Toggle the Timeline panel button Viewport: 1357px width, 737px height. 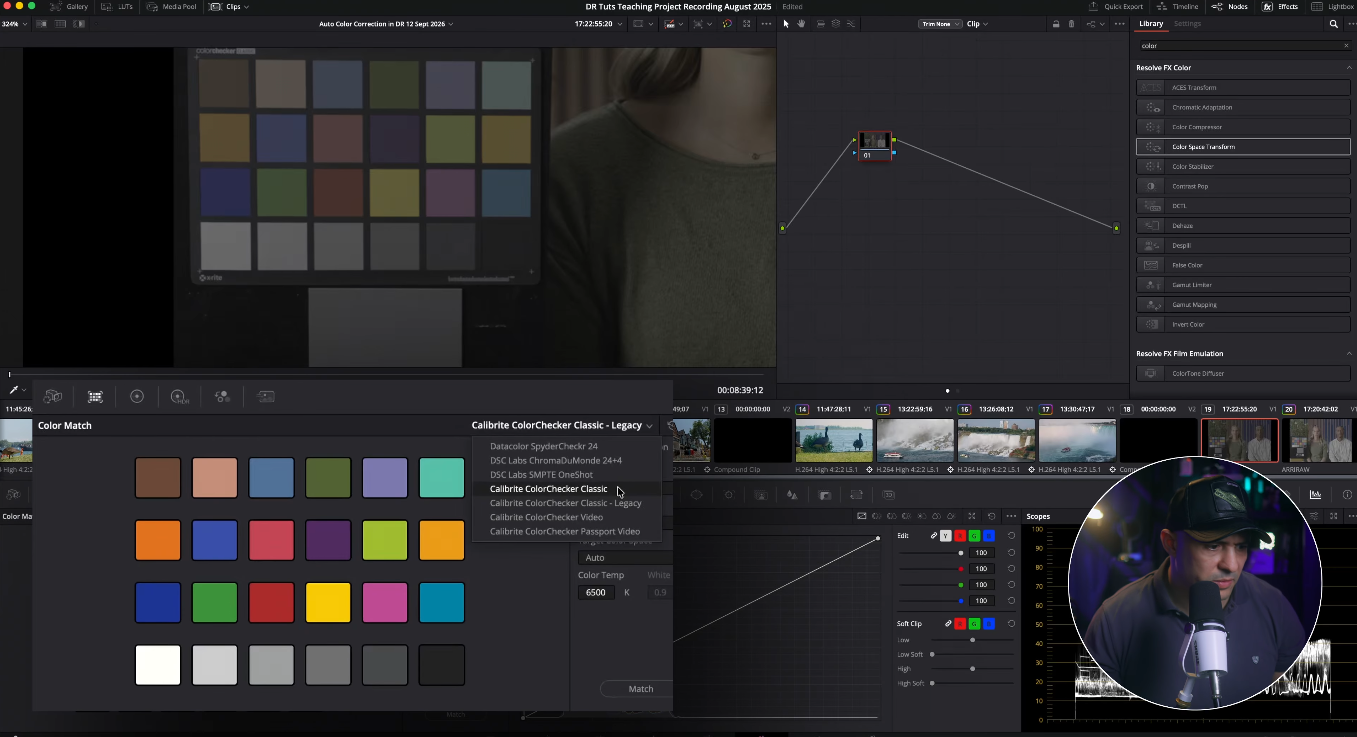tap(1177, 6)
